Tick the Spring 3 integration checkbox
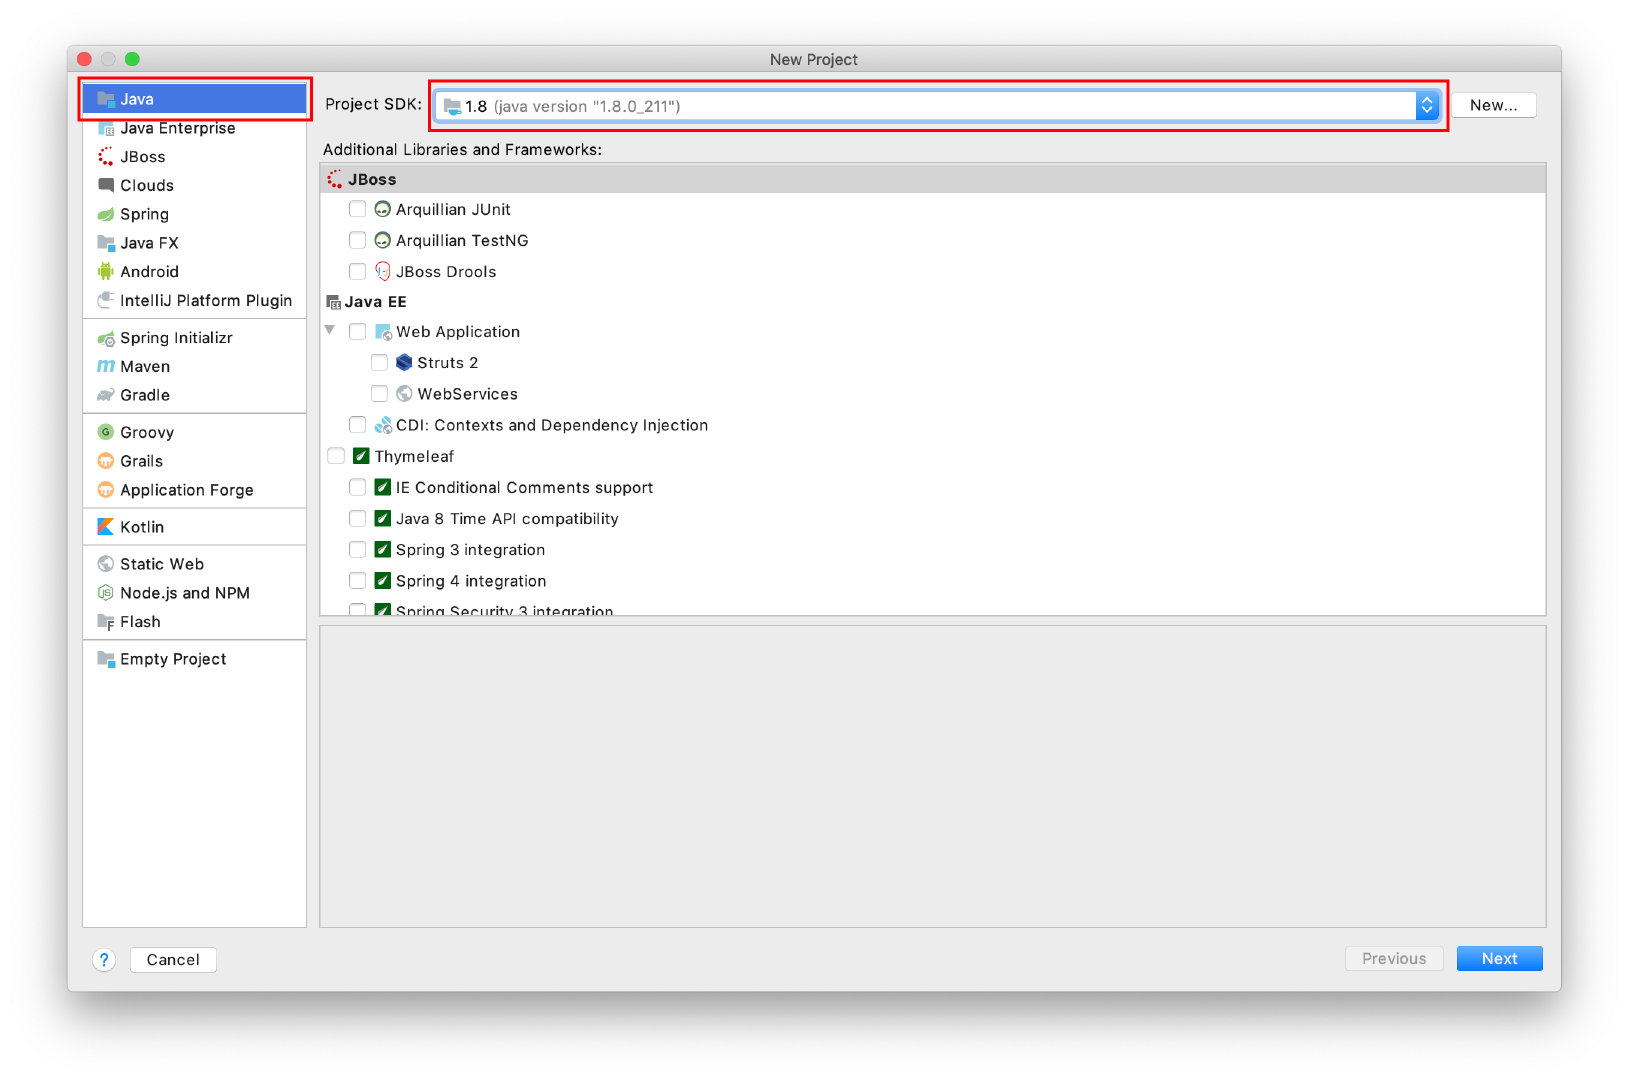The image size is (1628, 1080). (x=357, y=549)
